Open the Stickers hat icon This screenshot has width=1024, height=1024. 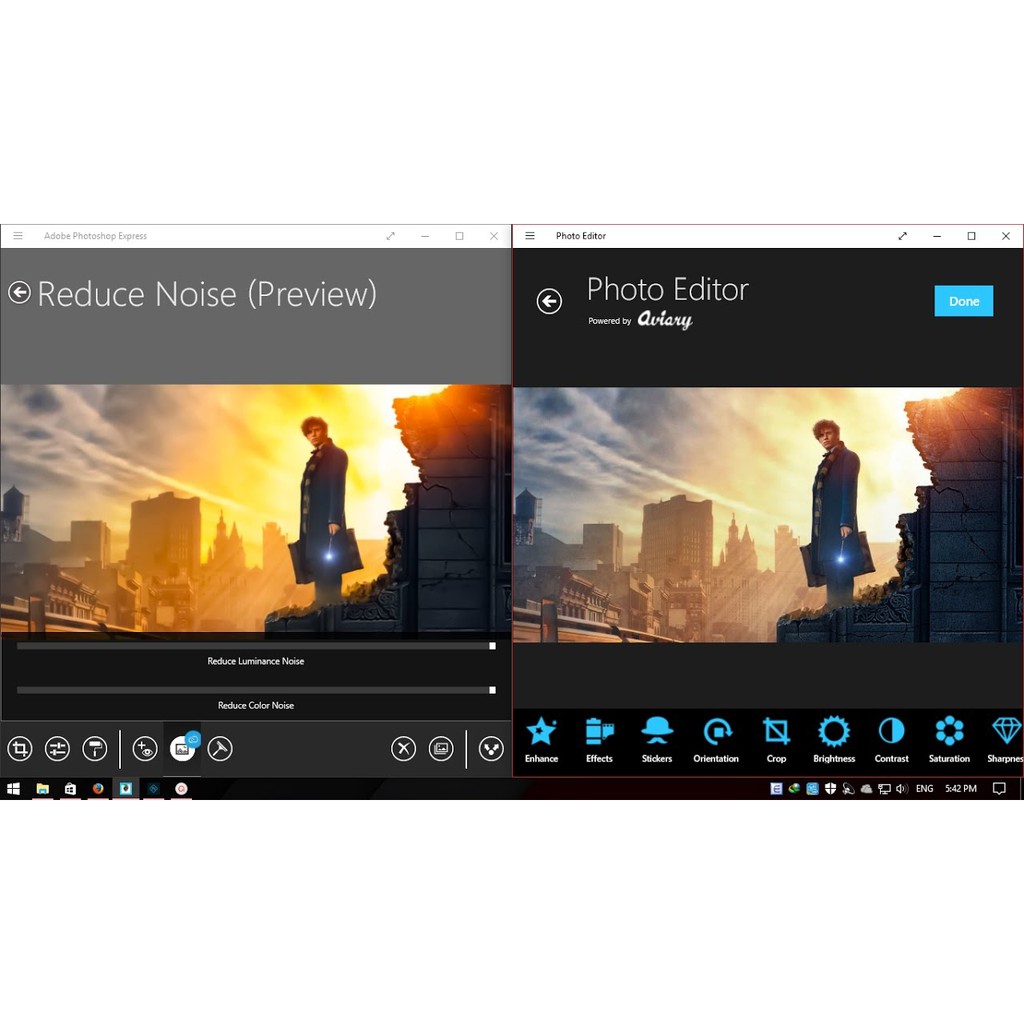click(657, 738)
